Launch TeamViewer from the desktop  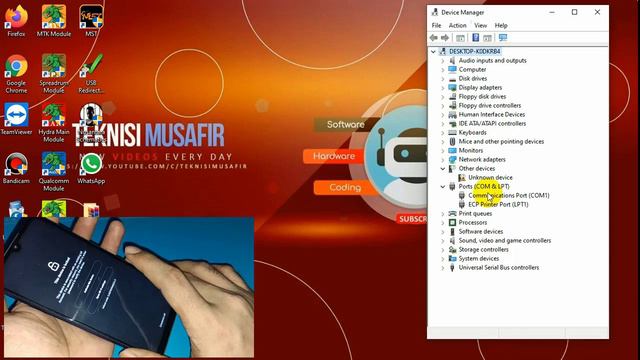[16, 119]
